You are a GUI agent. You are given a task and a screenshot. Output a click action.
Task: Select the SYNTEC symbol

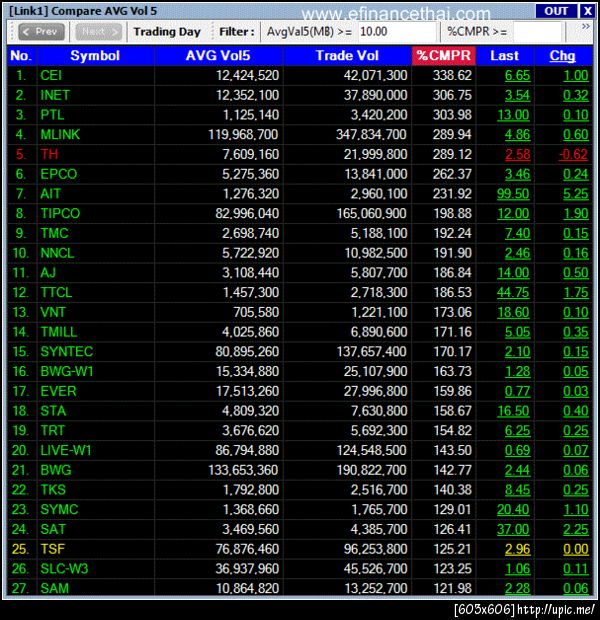click(66, 352)
